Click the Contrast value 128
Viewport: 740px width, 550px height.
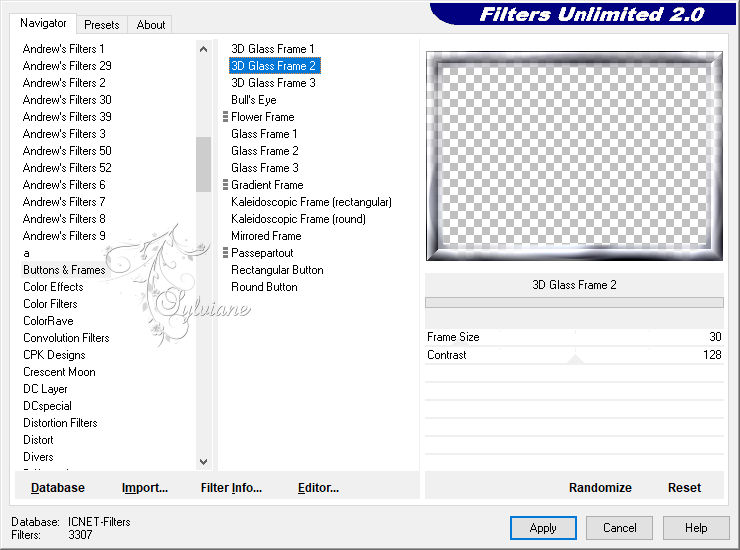click(x=712, y=355)
